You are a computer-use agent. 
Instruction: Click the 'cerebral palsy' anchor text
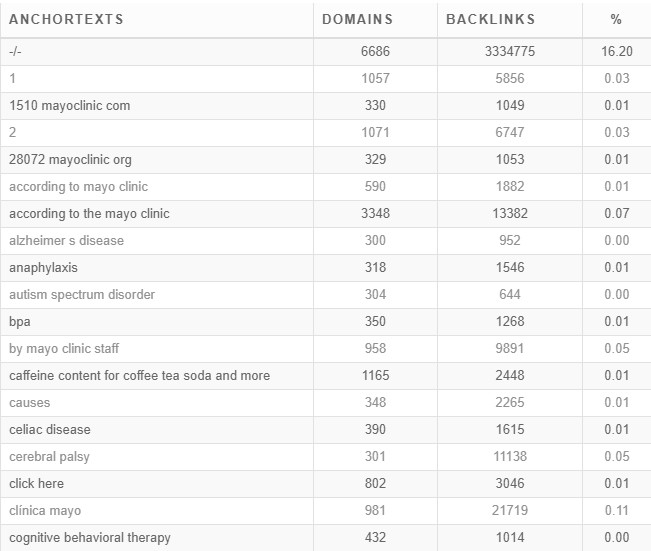[49, 456]
